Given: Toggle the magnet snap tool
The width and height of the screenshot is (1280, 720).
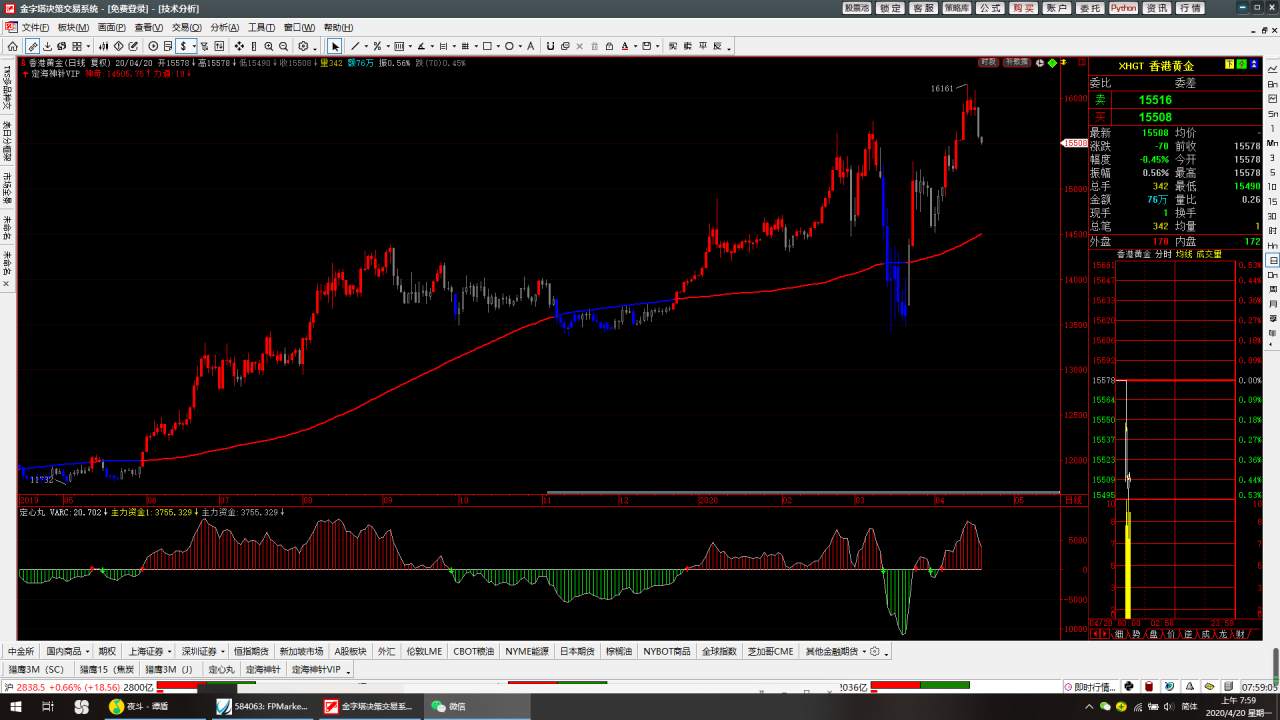Looking at the screenshot, I should pos(551,46).
